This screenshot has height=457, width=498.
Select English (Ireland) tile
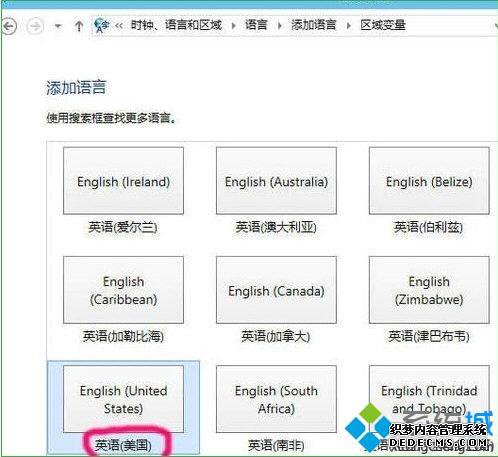[x=123, y=180]
